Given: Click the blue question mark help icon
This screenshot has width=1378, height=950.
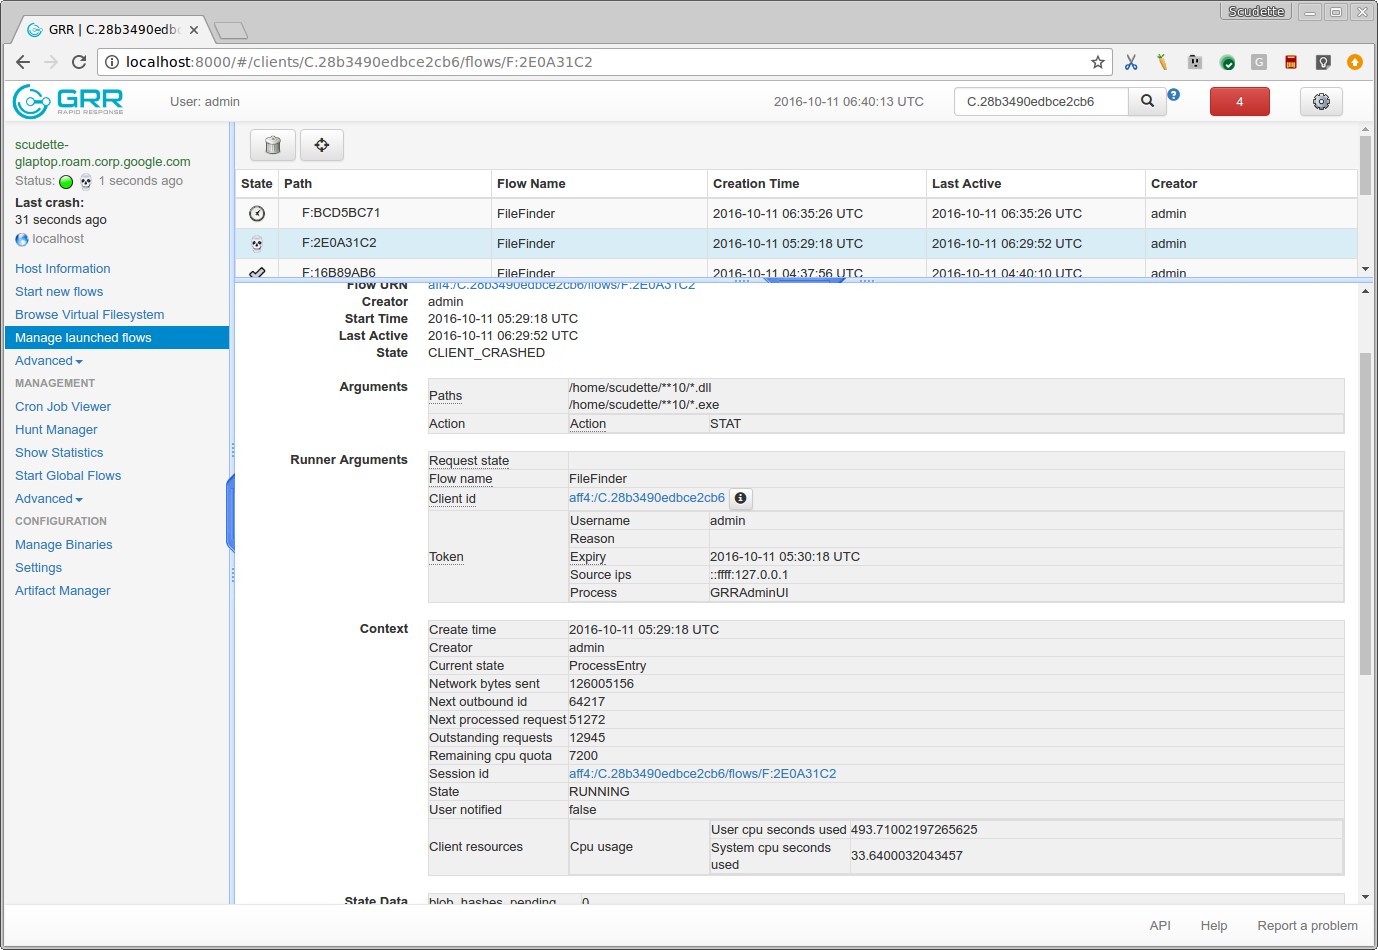Looking at the screenshot, I should (1174, 95).
